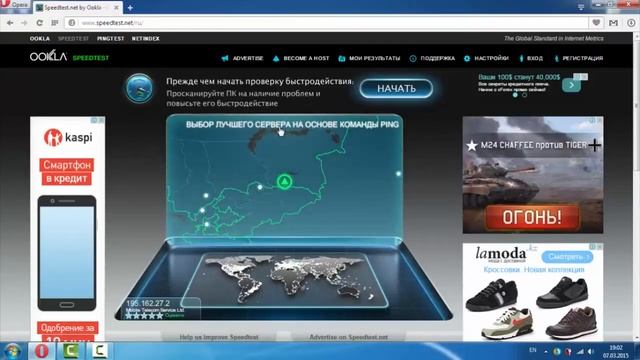Click the ISP star rating
Image resolution: width=640 pixels, height=360 pixels.
[144, 316]
